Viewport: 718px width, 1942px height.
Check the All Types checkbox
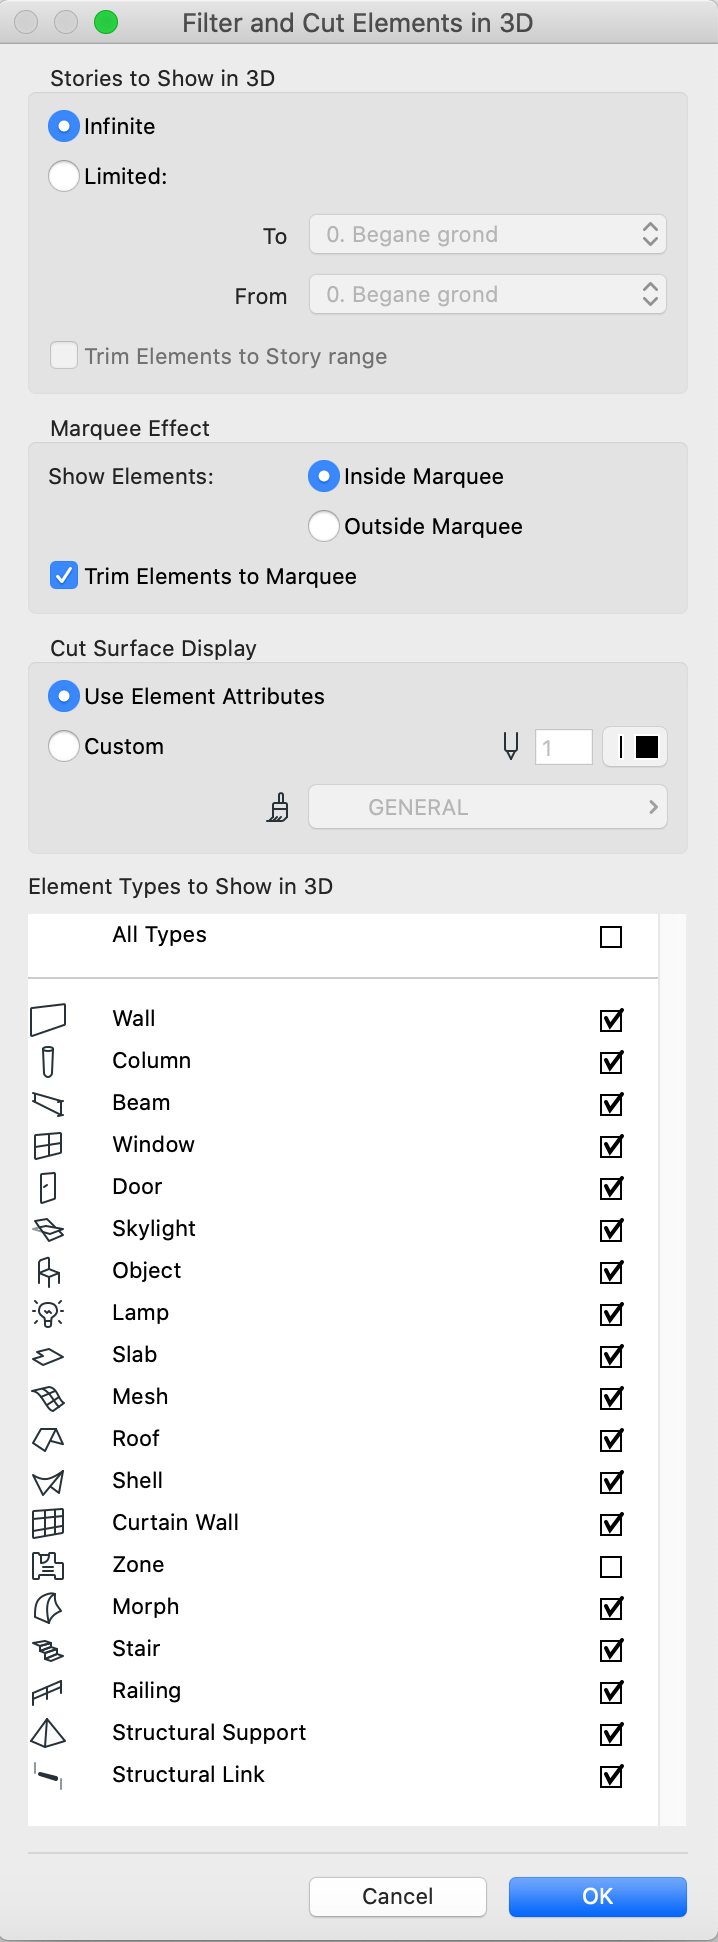(611, 937)
